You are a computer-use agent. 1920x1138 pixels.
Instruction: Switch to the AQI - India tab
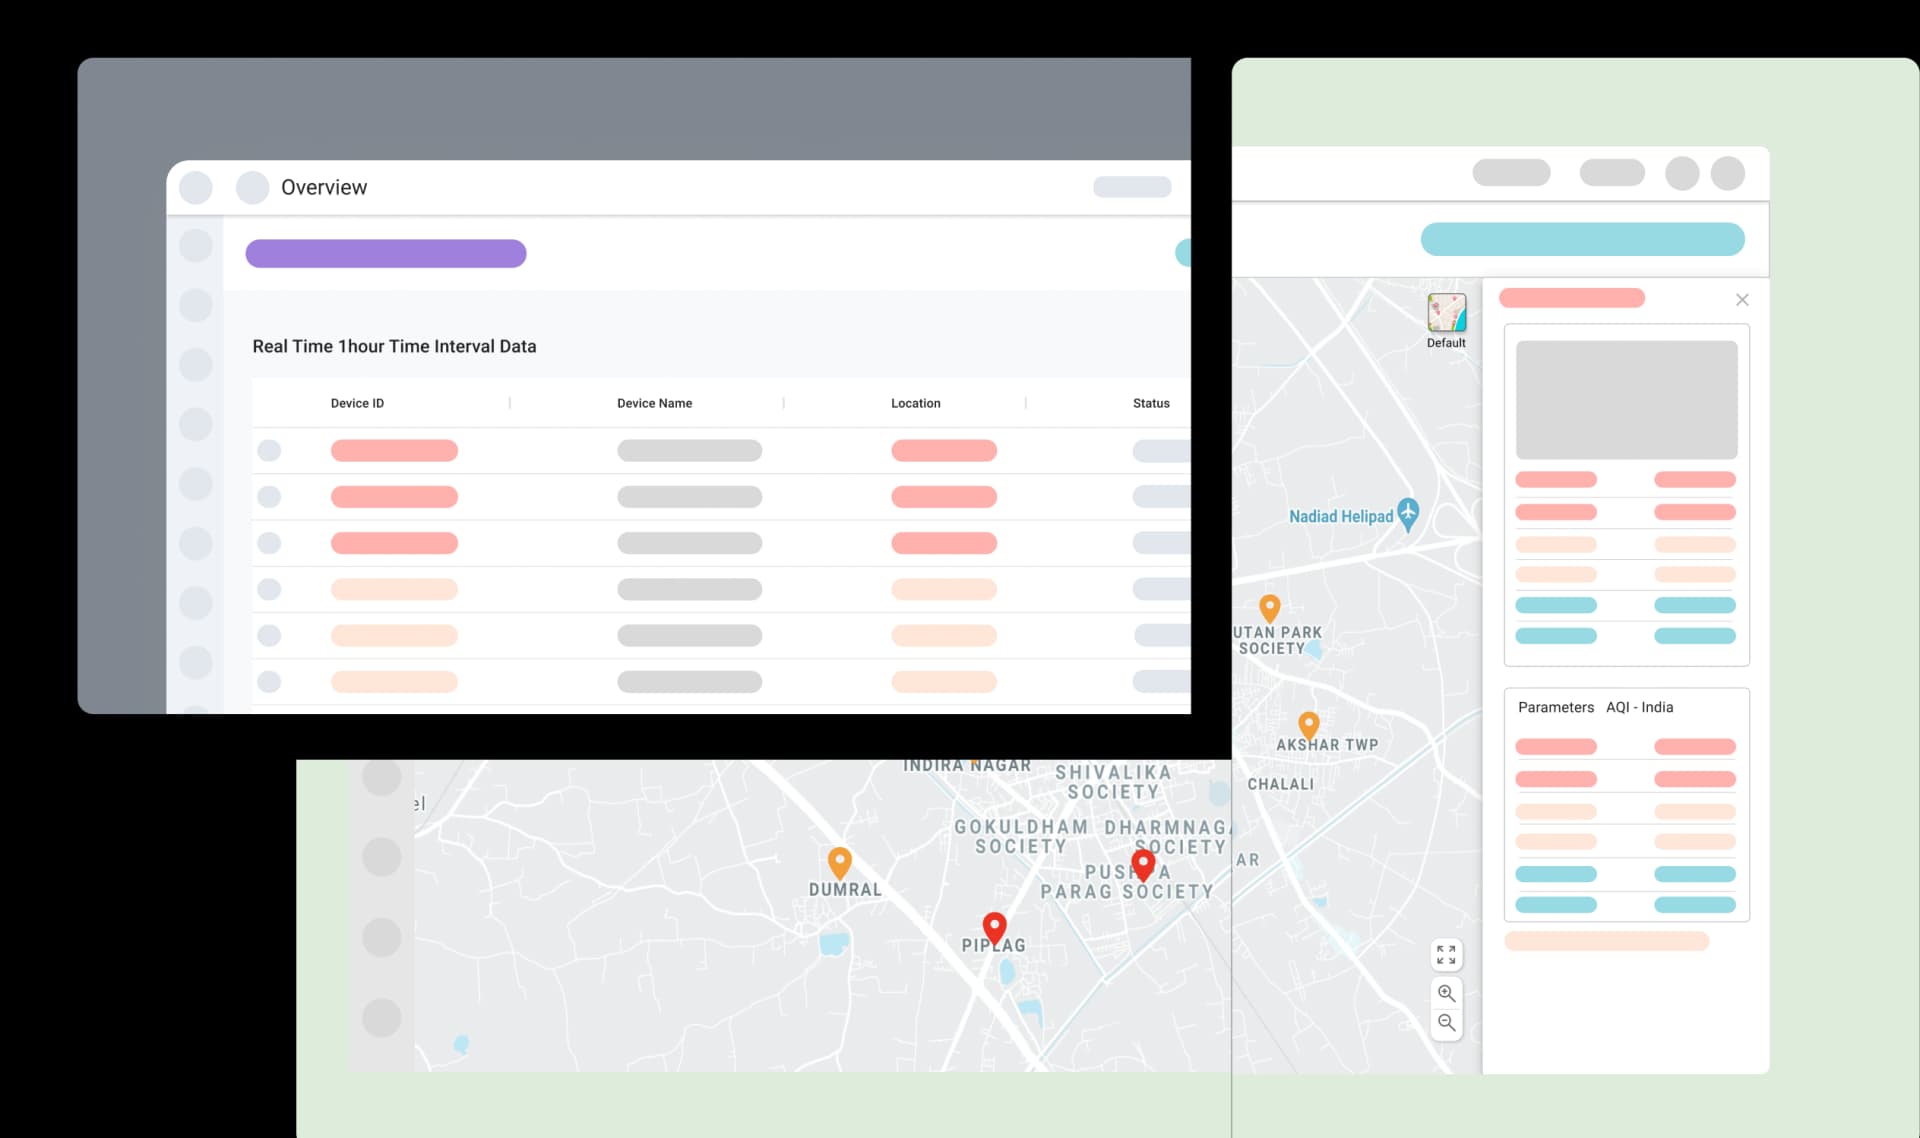(1639, 707)
